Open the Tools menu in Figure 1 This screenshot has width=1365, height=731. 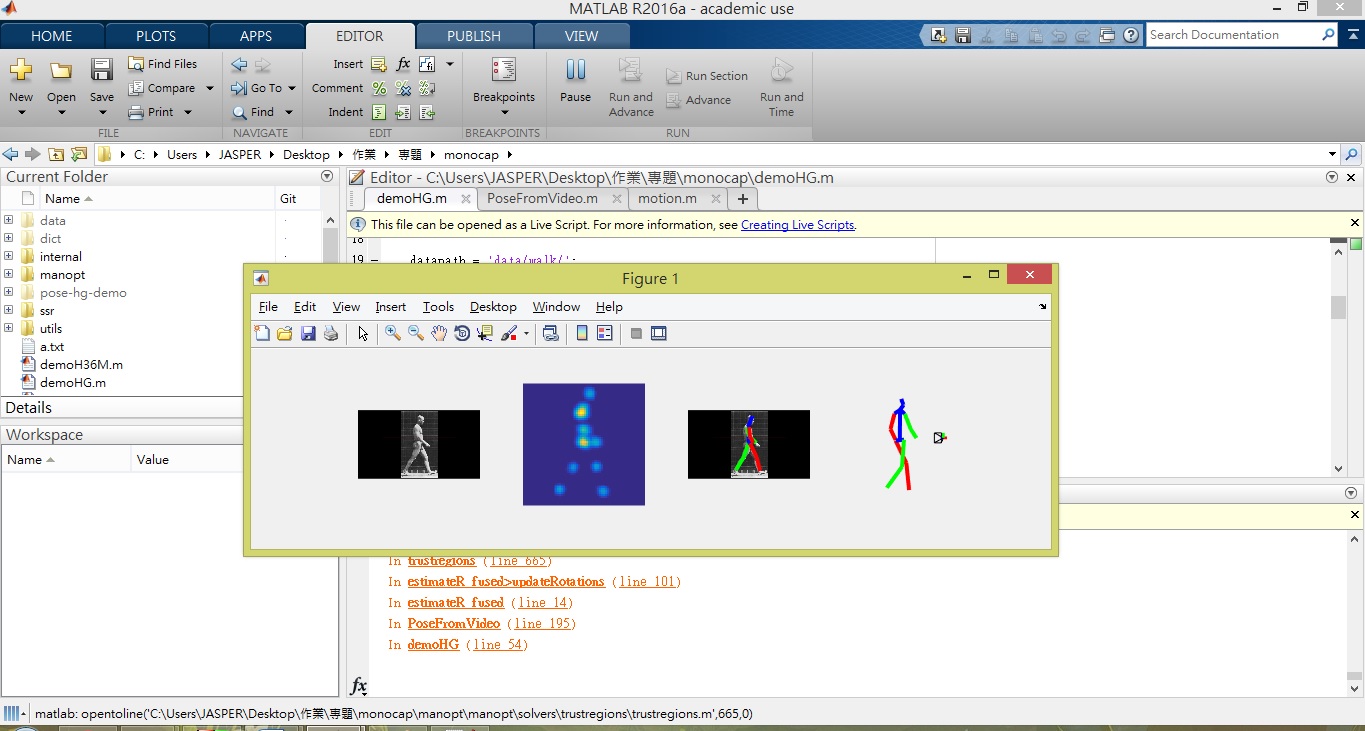[x=438, y=307]
